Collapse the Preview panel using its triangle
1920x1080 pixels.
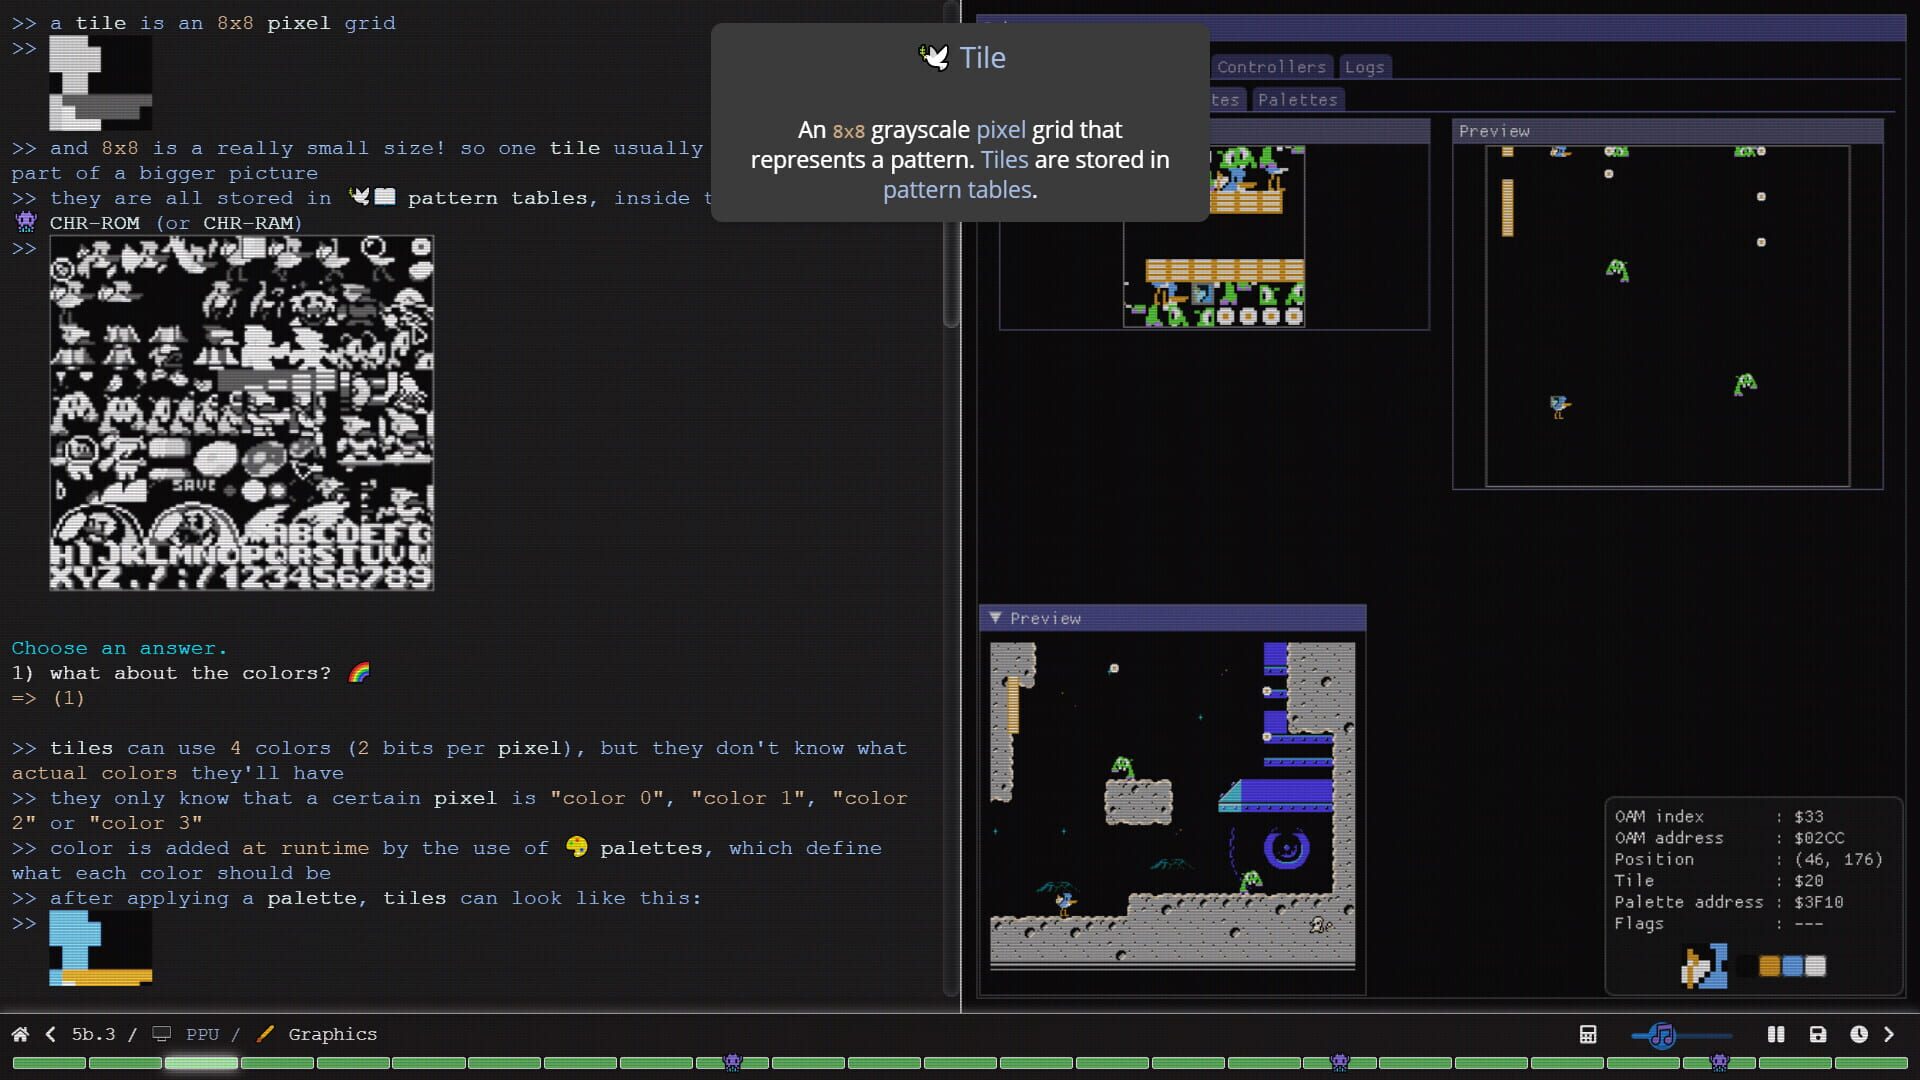click(x=996, y=618)
